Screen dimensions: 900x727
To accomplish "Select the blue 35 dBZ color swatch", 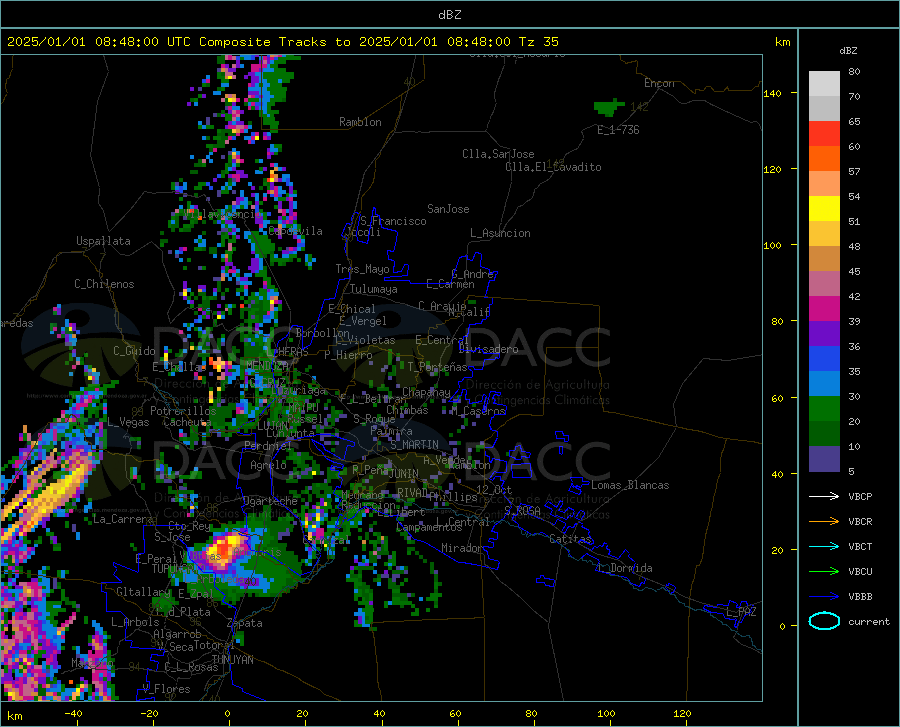I will pos(824,359).
